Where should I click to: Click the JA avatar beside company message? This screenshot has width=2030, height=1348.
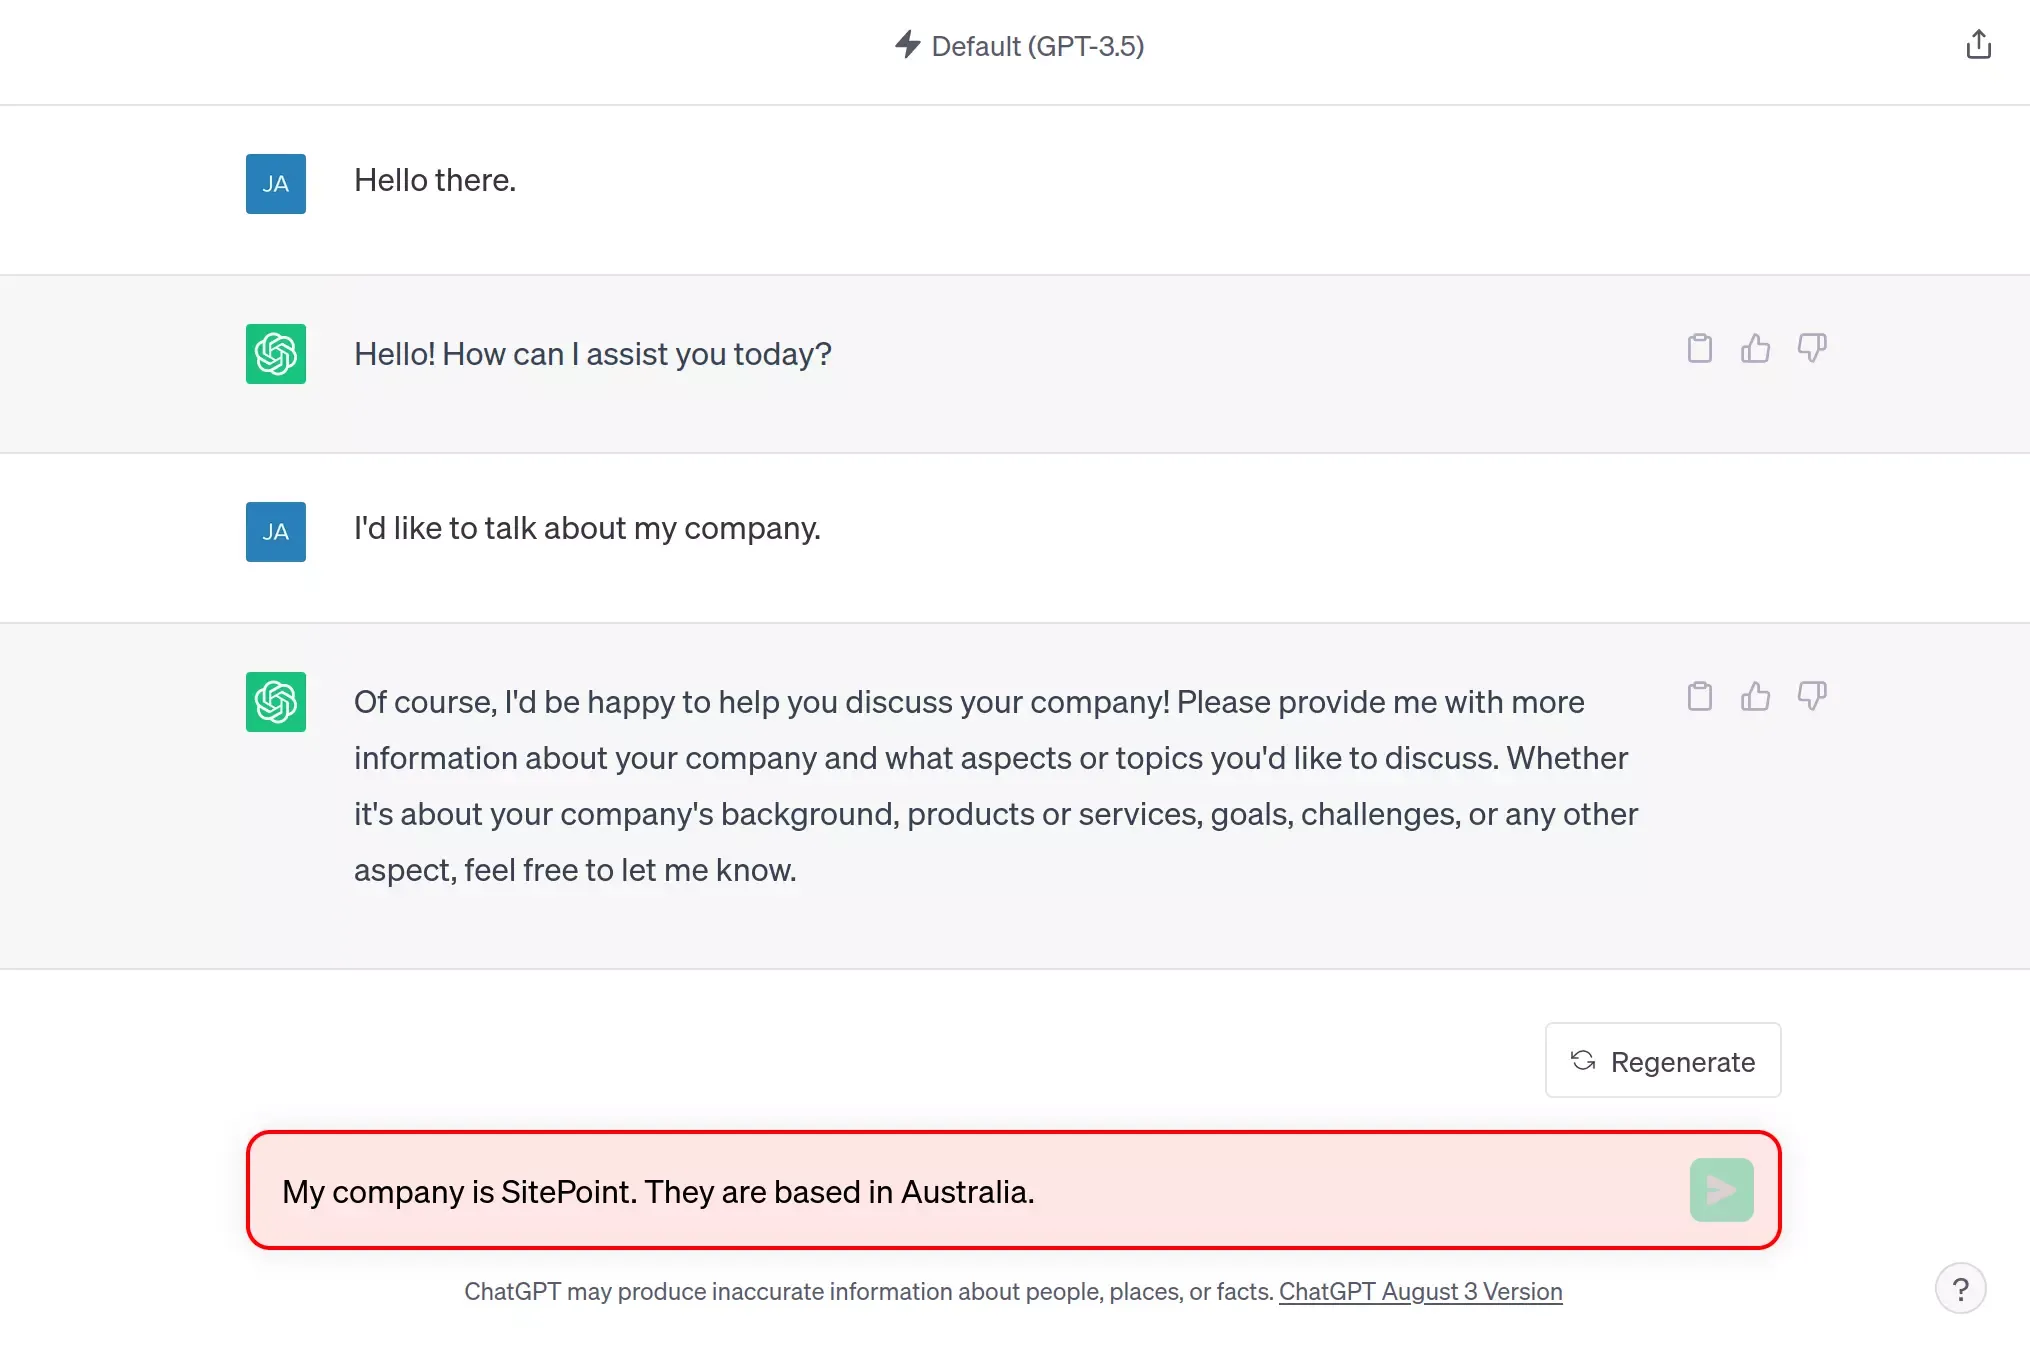tap(276, 532)
